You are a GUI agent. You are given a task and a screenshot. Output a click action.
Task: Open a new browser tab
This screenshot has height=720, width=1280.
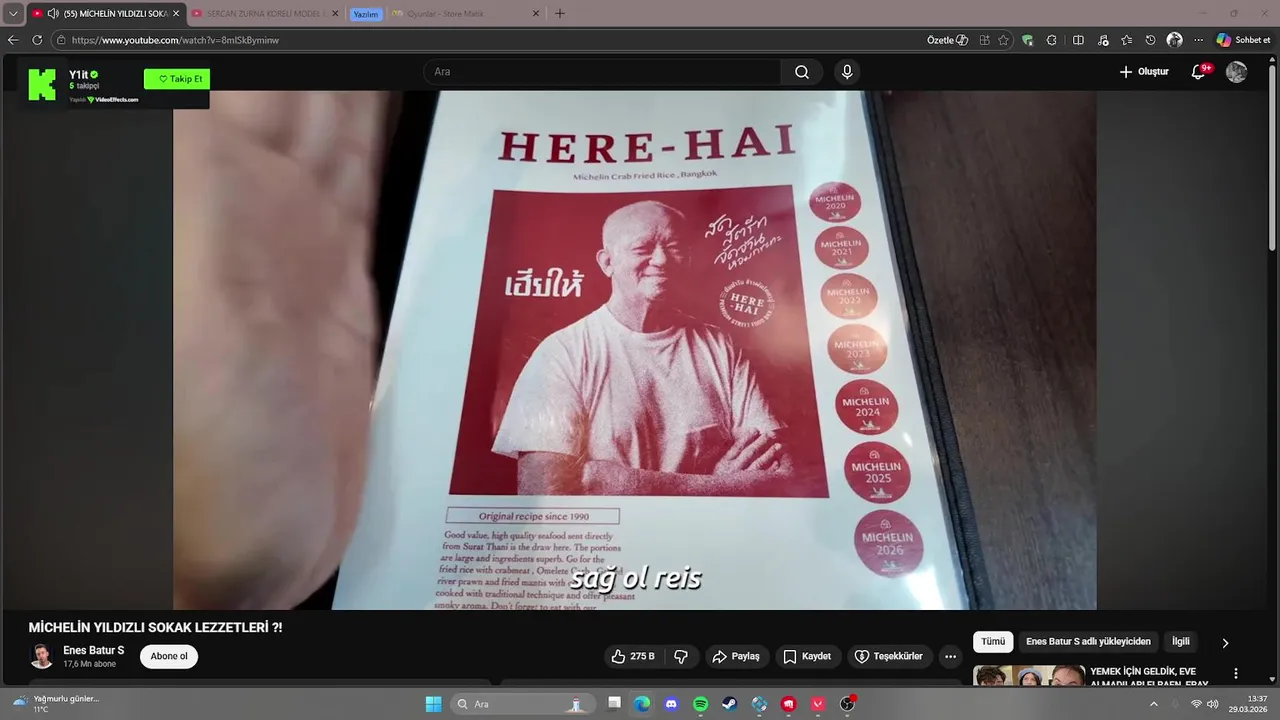tap(560, 14)
